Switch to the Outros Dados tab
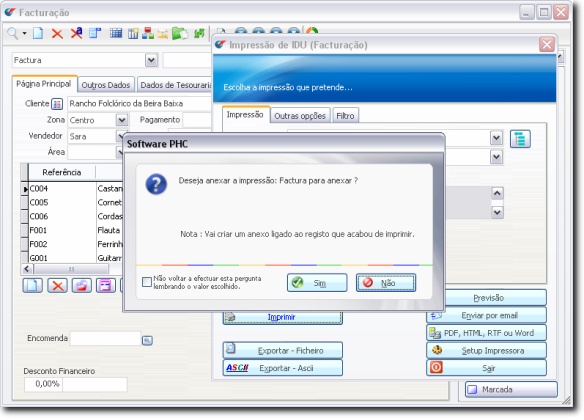The width and height of the screenshot is (584, 420). tap(106, 85)
